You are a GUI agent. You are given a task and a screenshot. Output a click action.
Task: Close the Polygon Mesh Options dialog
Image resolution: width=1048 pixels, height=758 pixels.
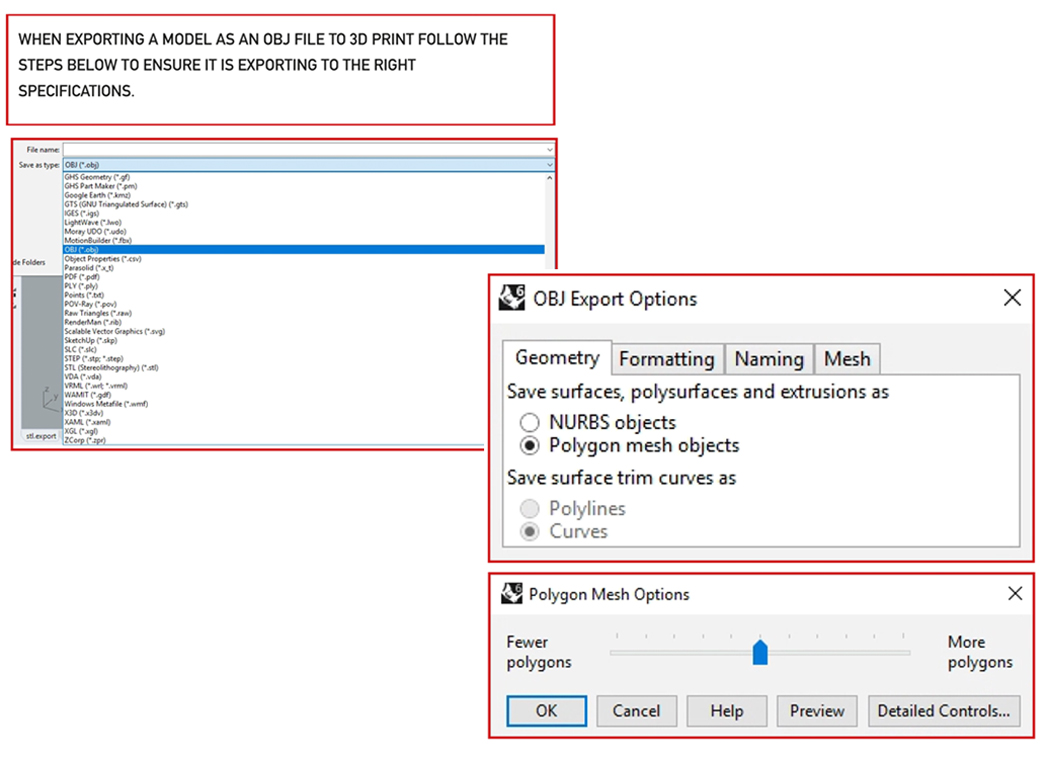[x=1014, y=594]
